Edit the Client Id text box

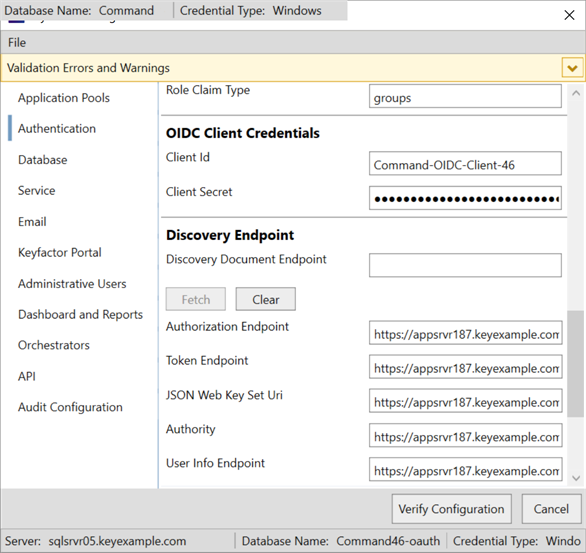point(465,163)
